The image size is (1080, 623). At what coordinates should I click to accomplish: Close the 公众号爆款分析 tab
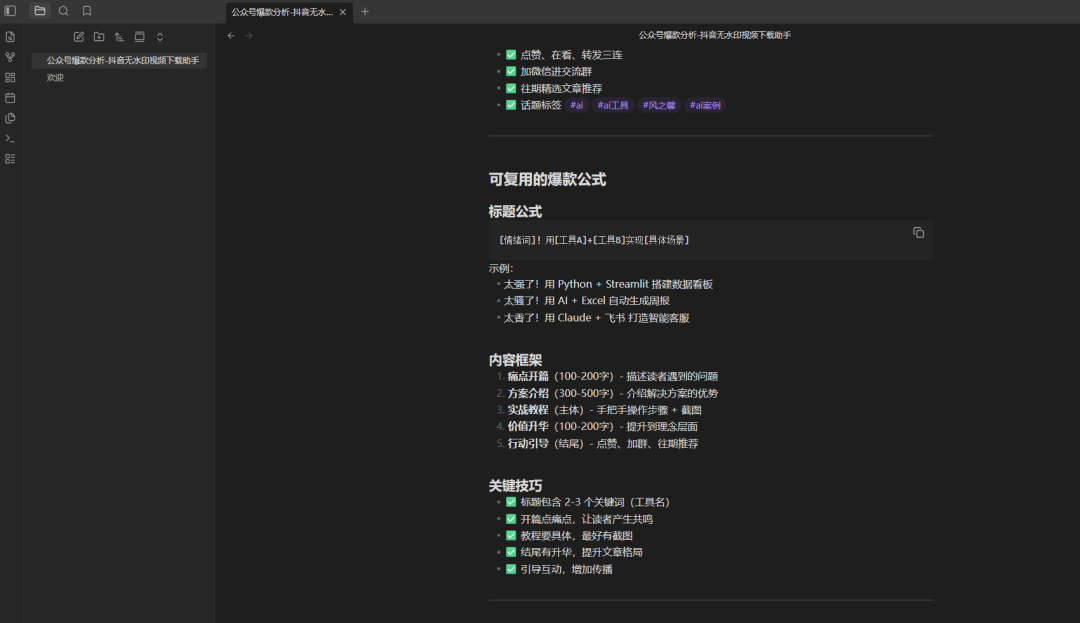coord(343,12)
